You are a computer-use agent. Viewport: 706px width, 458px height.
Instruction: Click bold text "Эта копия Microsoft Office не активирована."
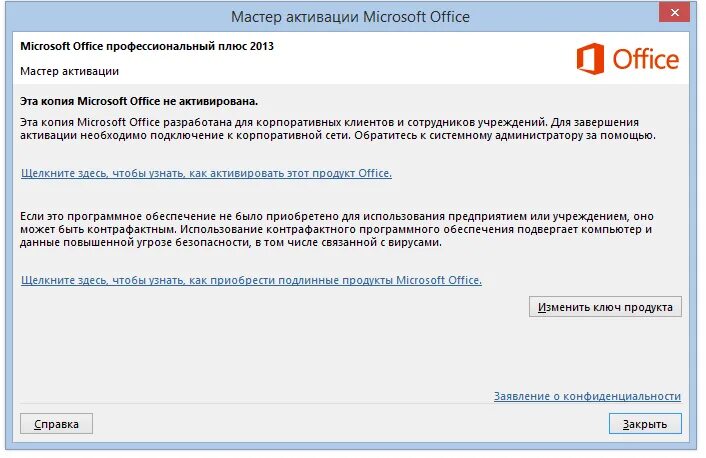tap(139, 101)
